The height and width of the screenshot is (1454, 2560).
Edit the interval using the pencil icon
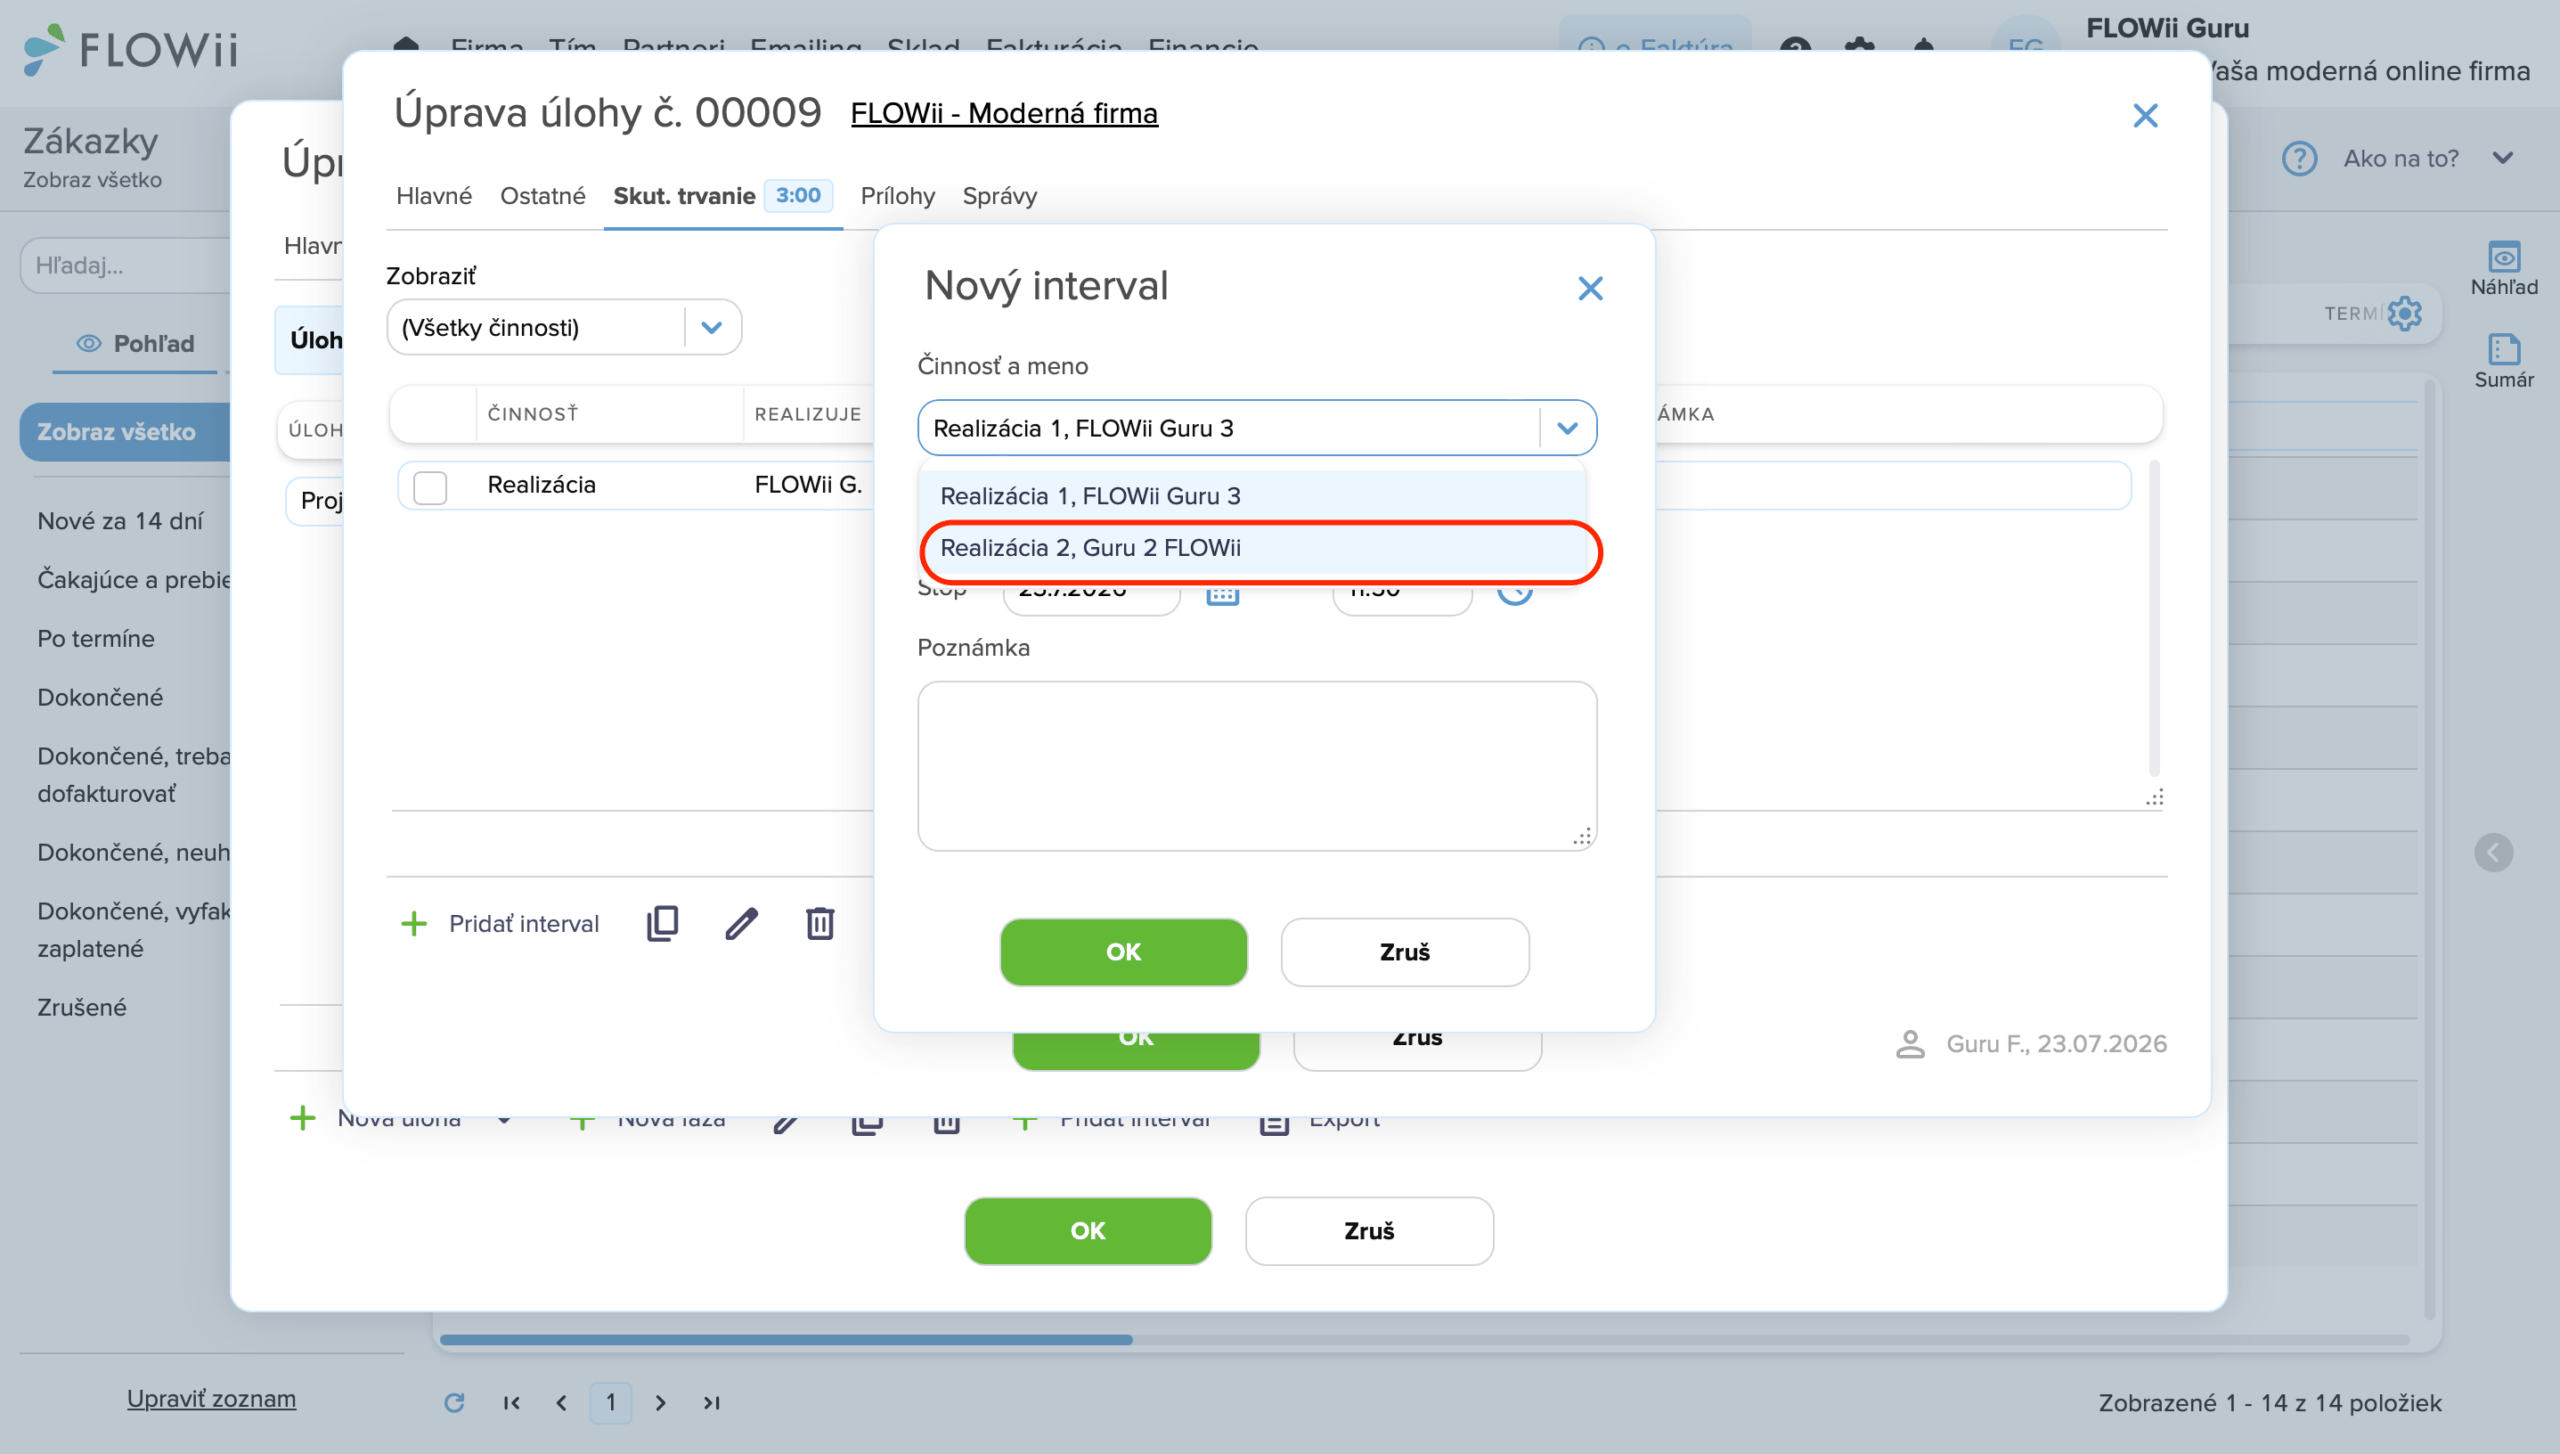tap(741, 923)
